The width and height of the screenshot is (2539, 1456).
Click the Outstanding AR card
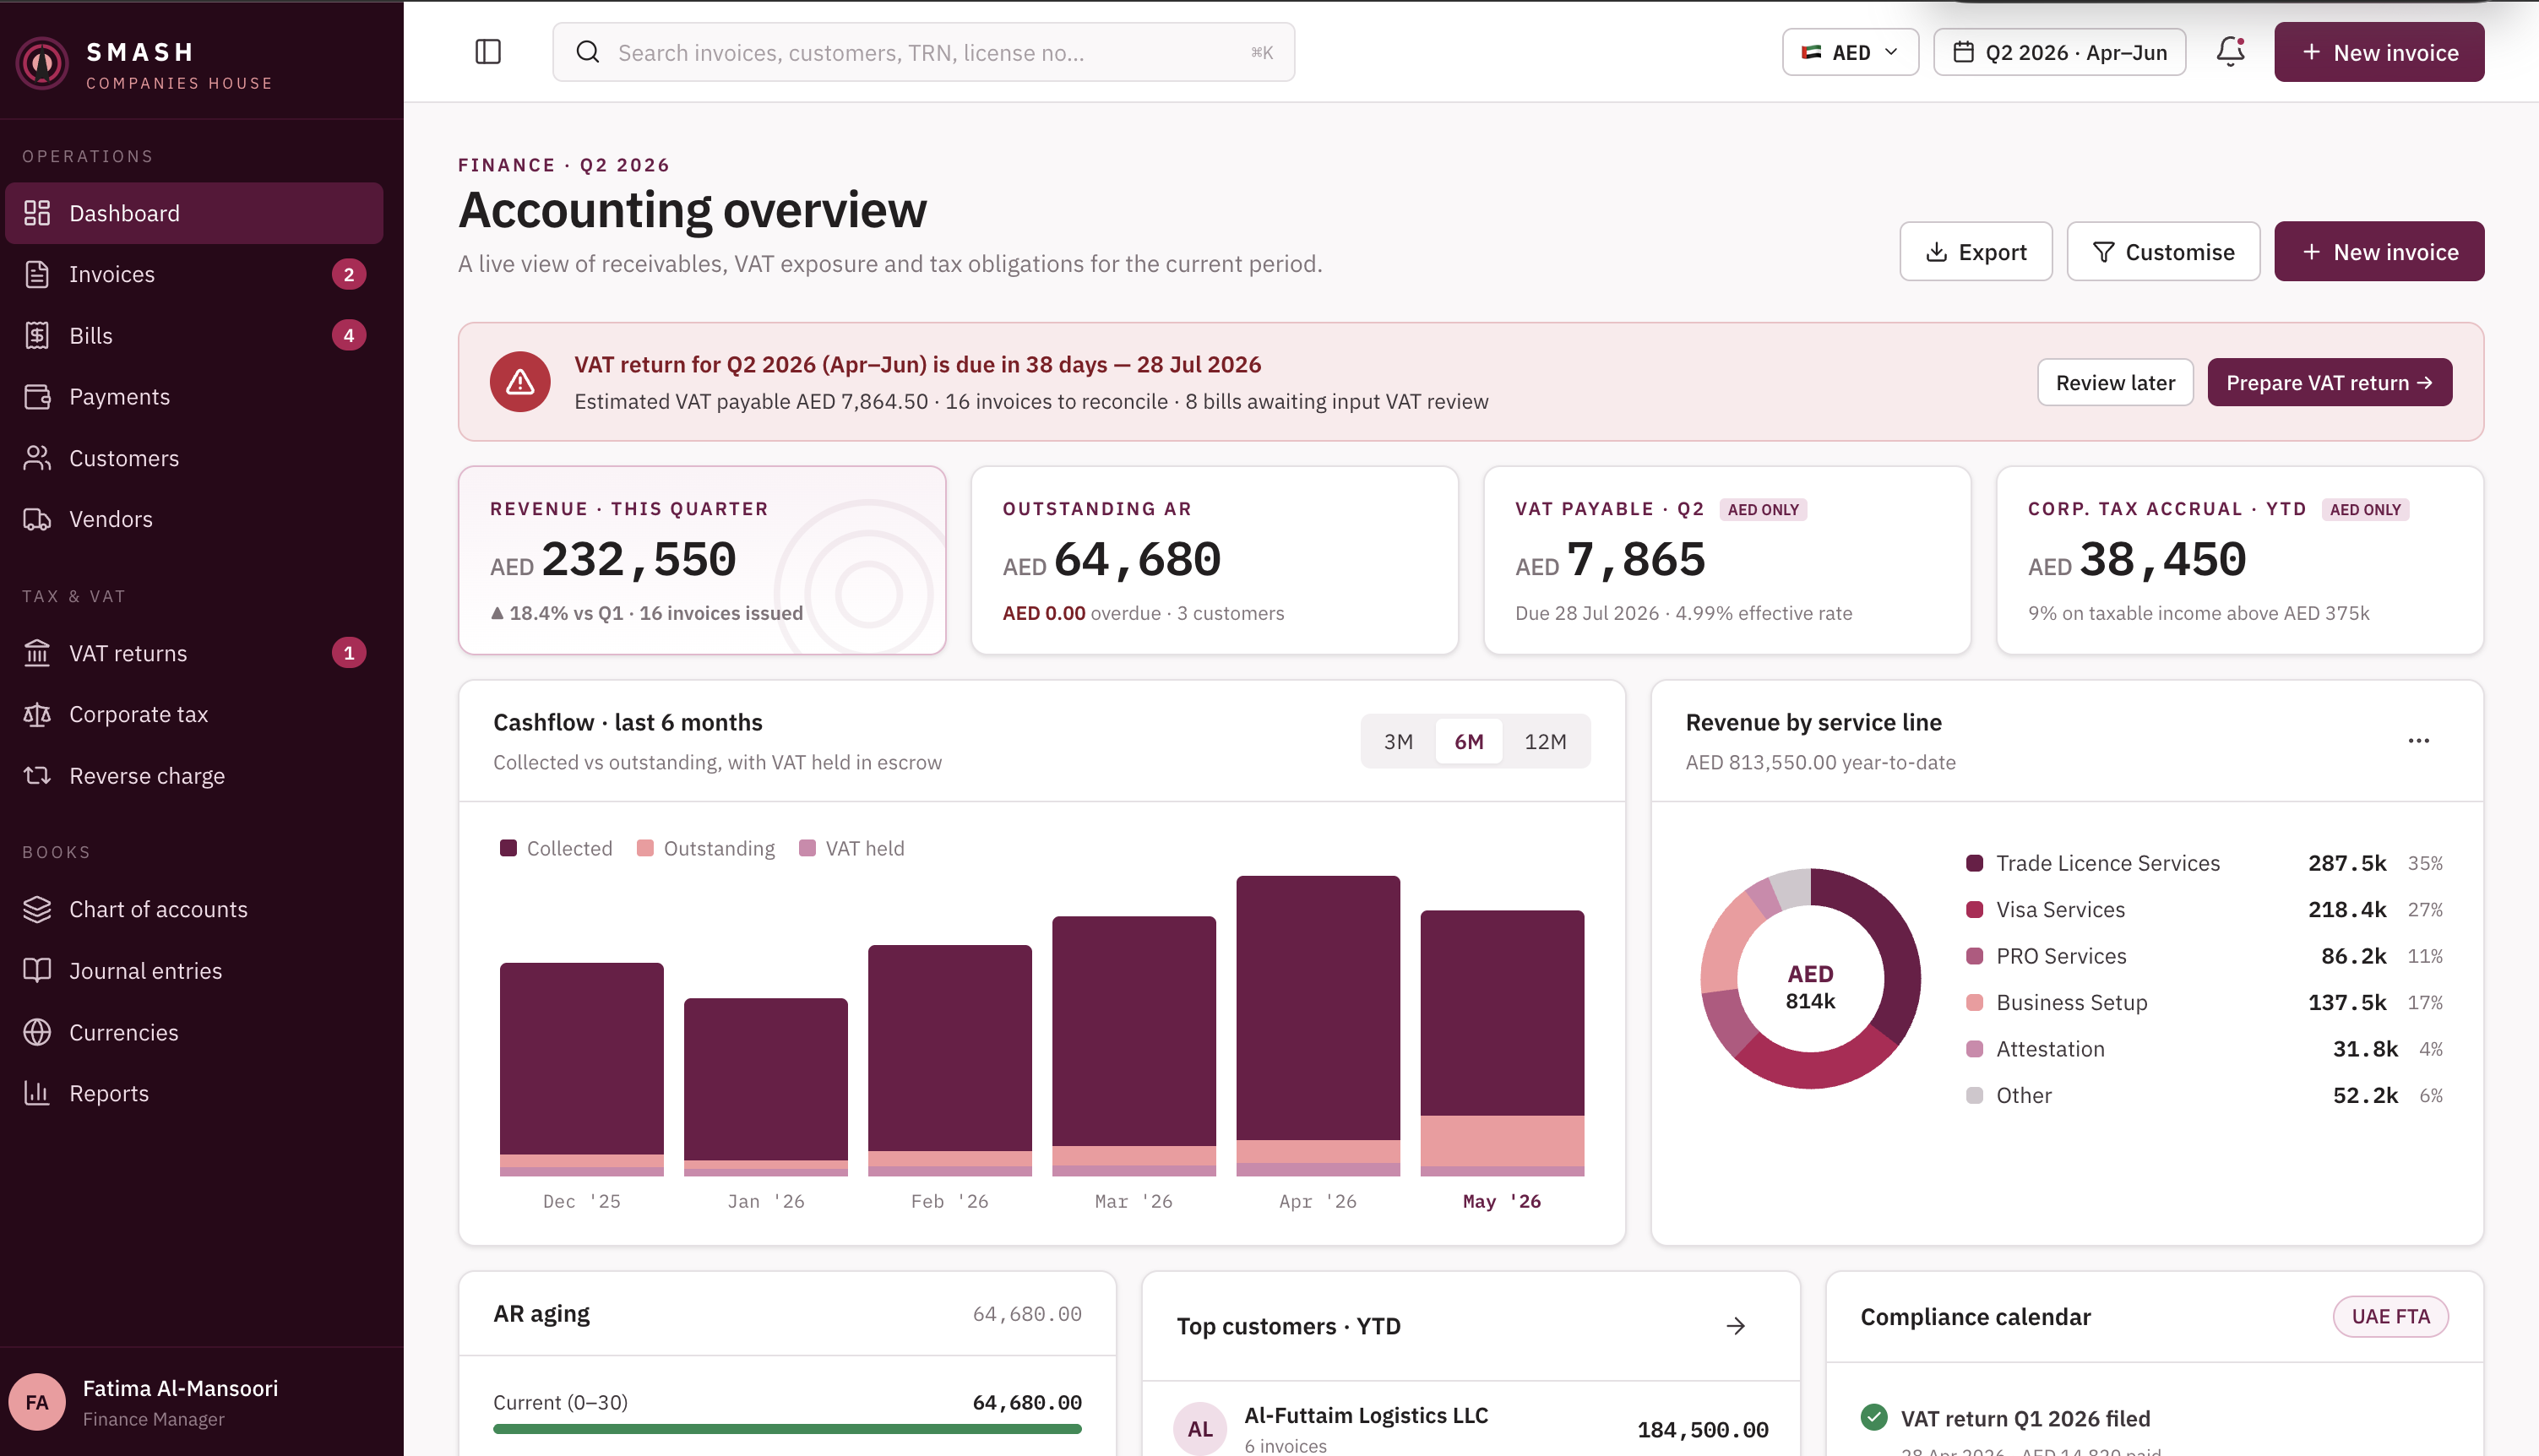pyautogui.click(x=1214, y=560)
